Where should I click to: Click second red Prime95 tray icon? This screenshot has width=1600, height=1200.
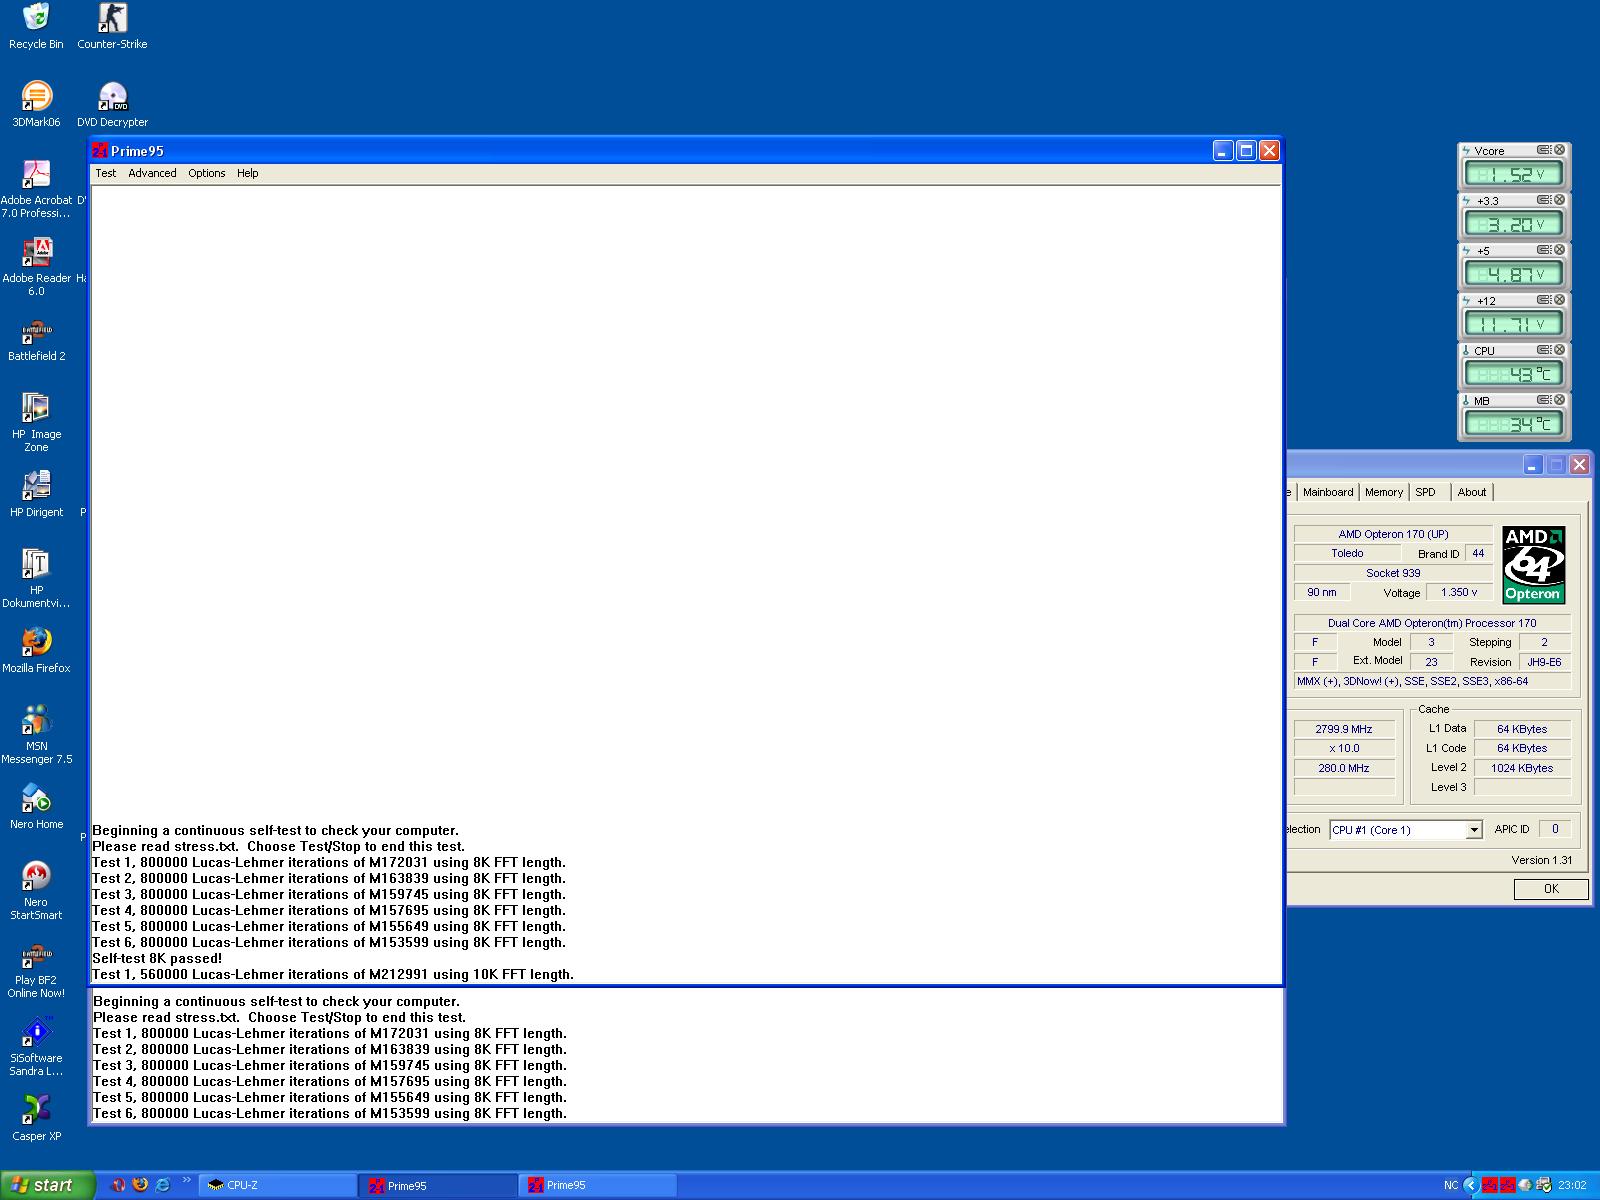point(1507,1186)
